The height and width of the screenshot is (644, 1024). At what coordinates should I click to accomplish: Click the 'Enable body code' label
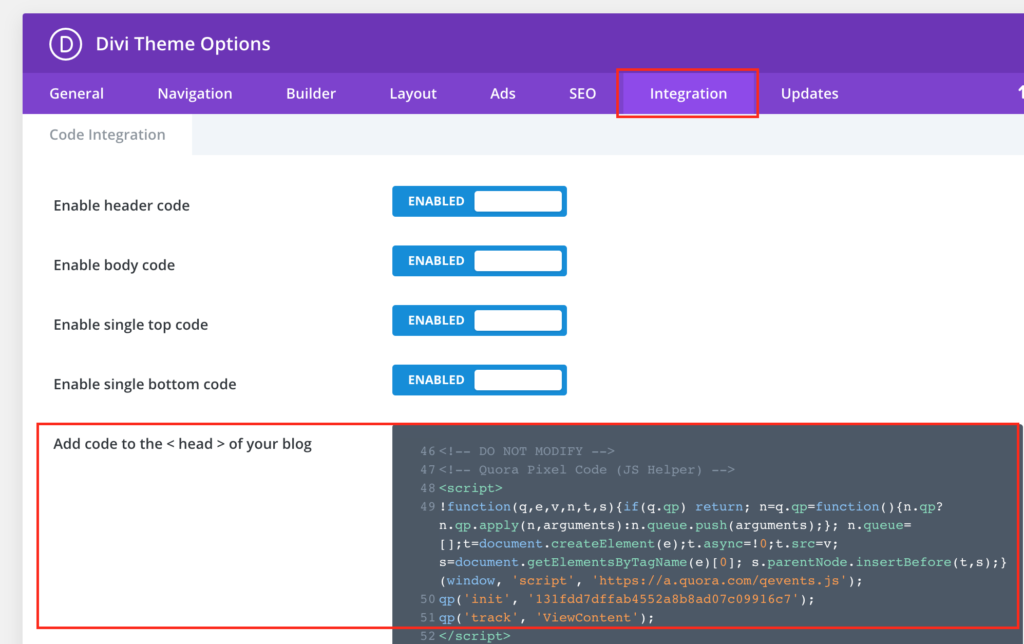click(114, 265)
